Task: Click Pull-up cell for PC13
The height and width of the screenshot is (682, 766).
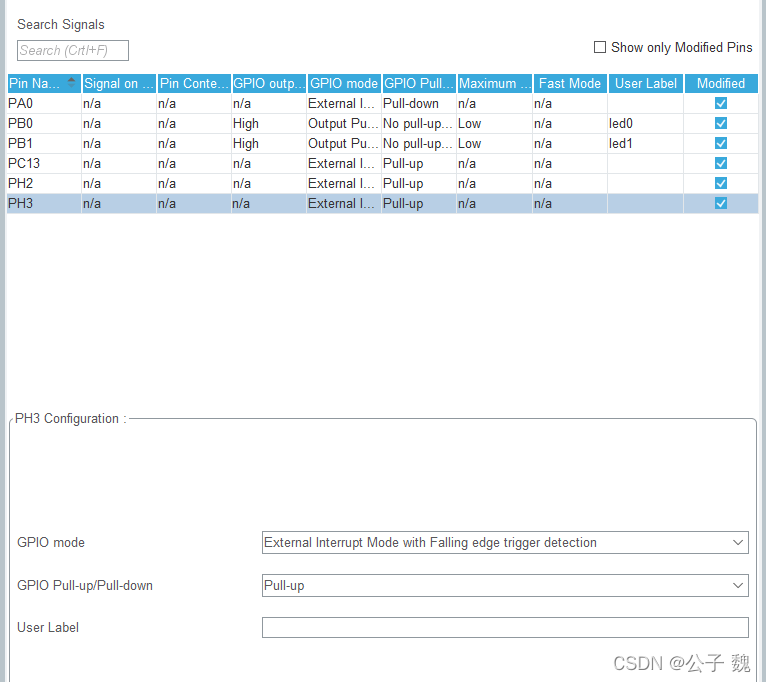Action: click(x=419, y=164)
